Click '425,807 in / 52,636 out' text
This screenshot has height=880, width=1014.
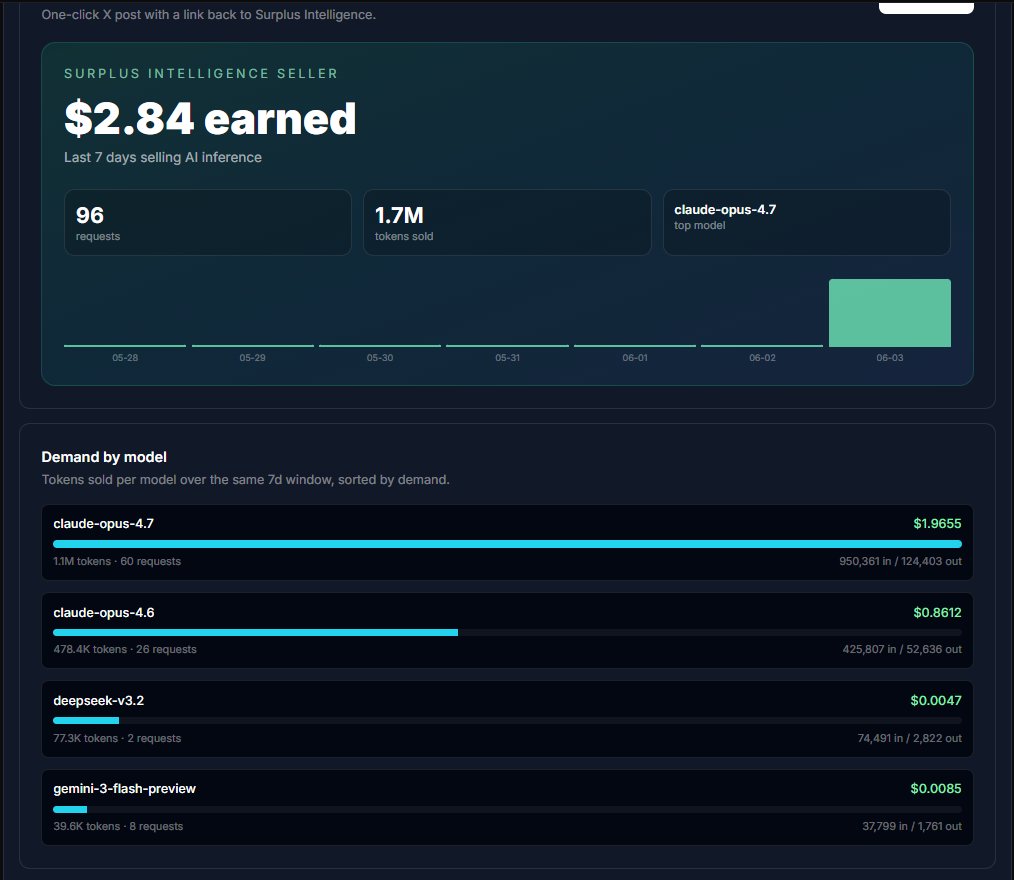pyautogui.click(x=901, y=649)
